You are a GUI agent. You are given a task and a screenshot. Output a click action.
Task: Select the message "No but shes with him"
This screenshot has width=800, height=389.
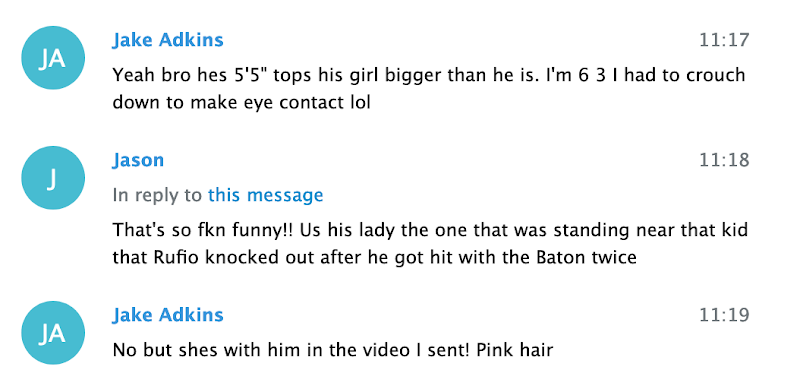(333, 350)
